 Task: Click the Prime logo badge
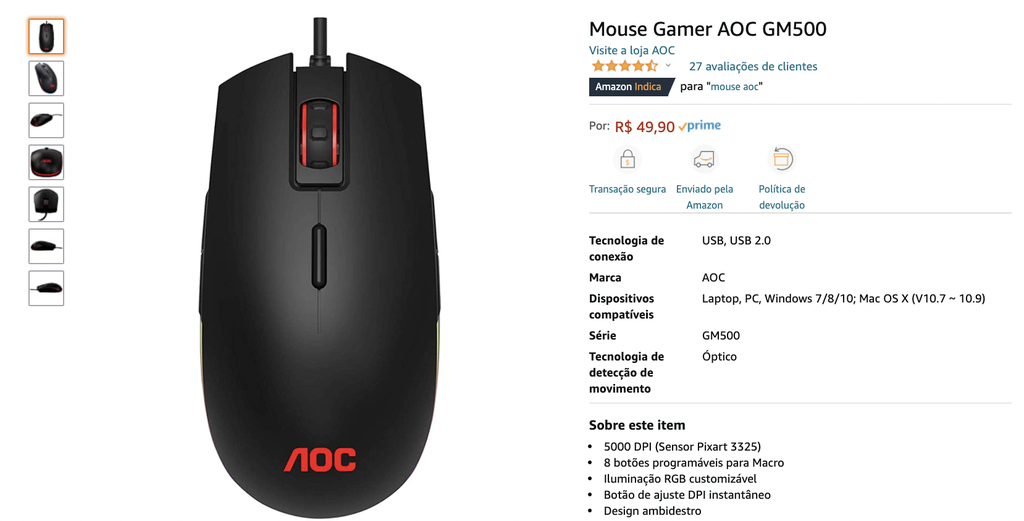[x=699, y=125]
